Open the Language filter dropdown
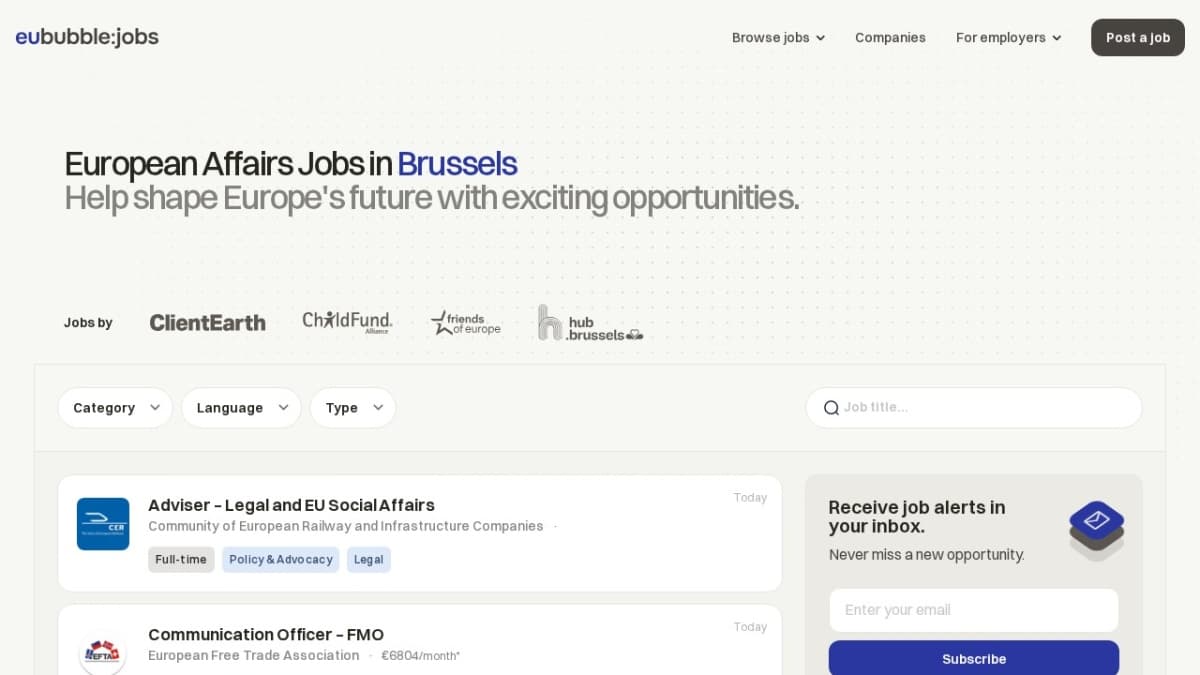 [241, 407]
